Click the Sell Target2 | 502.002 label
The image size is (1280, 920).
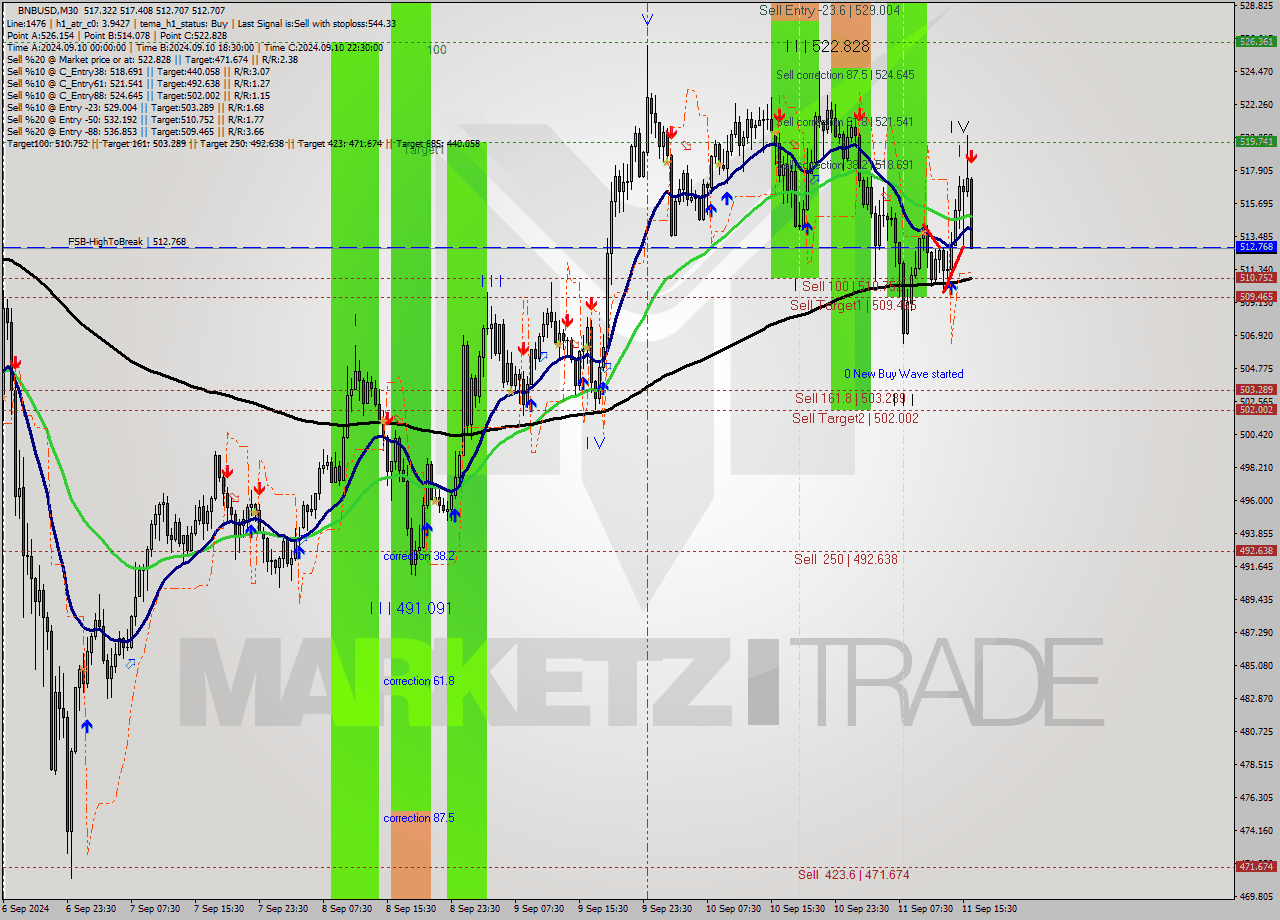(855, 418)
